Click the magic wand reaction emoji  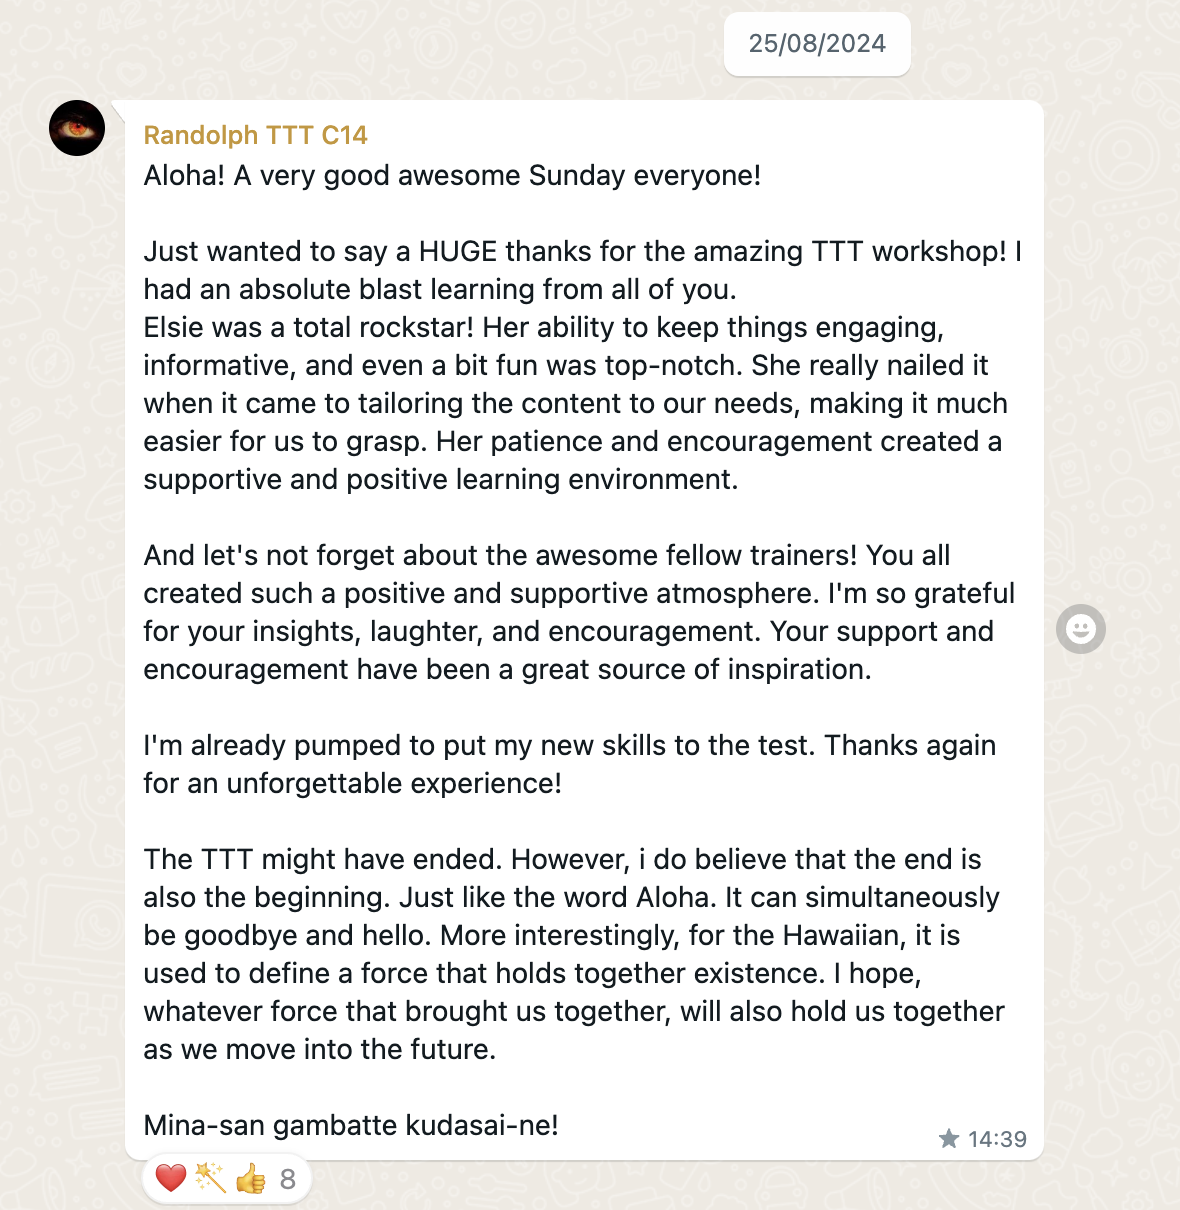210,1179
